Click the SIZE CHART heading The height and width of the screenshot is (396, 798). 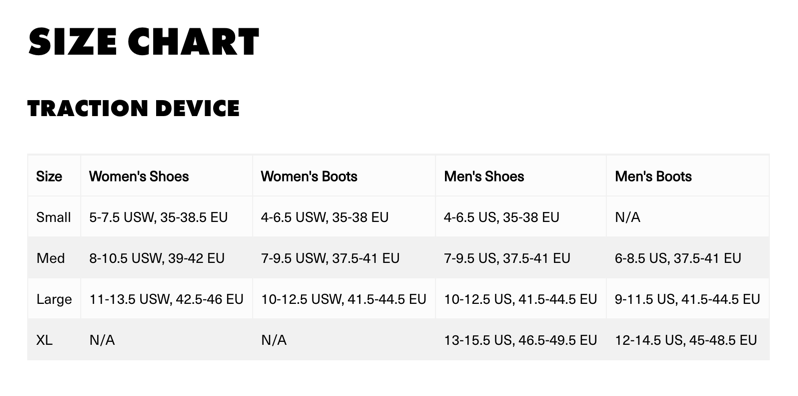click(x=144, y=42)
